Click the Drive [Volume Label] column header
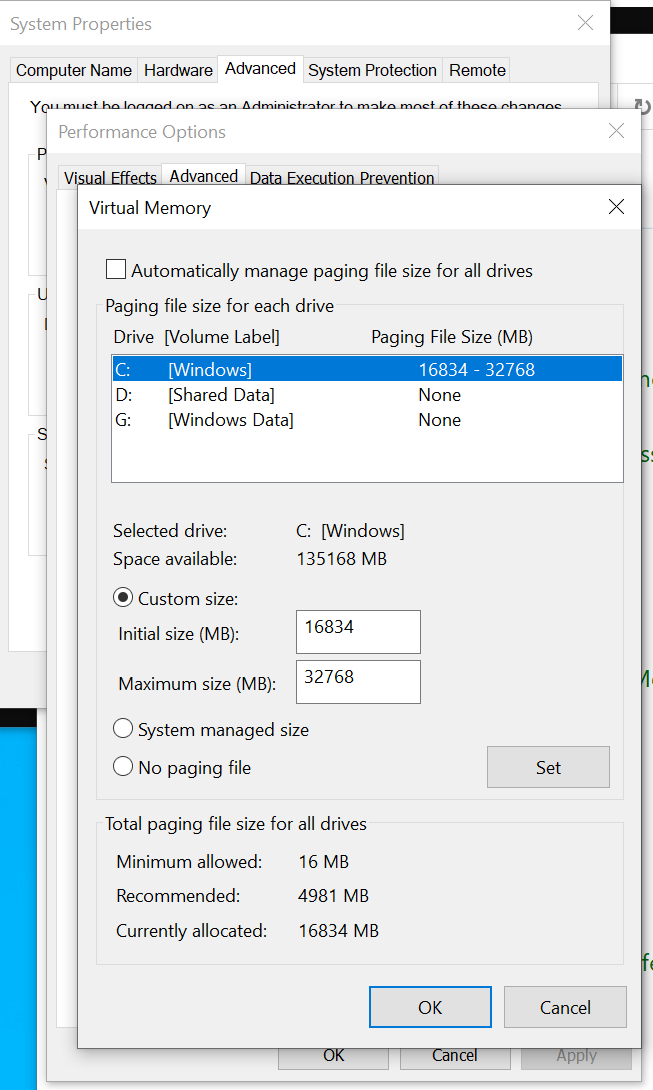Screen dimensions: 653x1090 tap(196, 336)
